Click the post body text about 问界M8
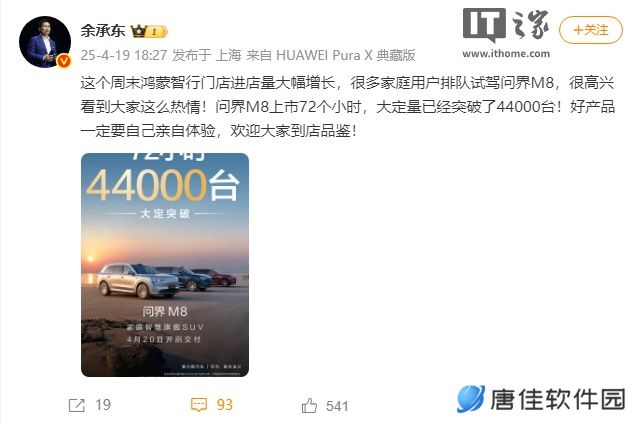 (x=347, y=107)
